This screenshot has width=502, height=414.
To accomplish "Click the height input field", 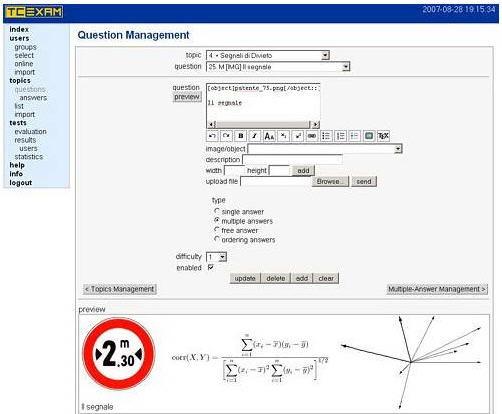I will [x=279, y=171].
